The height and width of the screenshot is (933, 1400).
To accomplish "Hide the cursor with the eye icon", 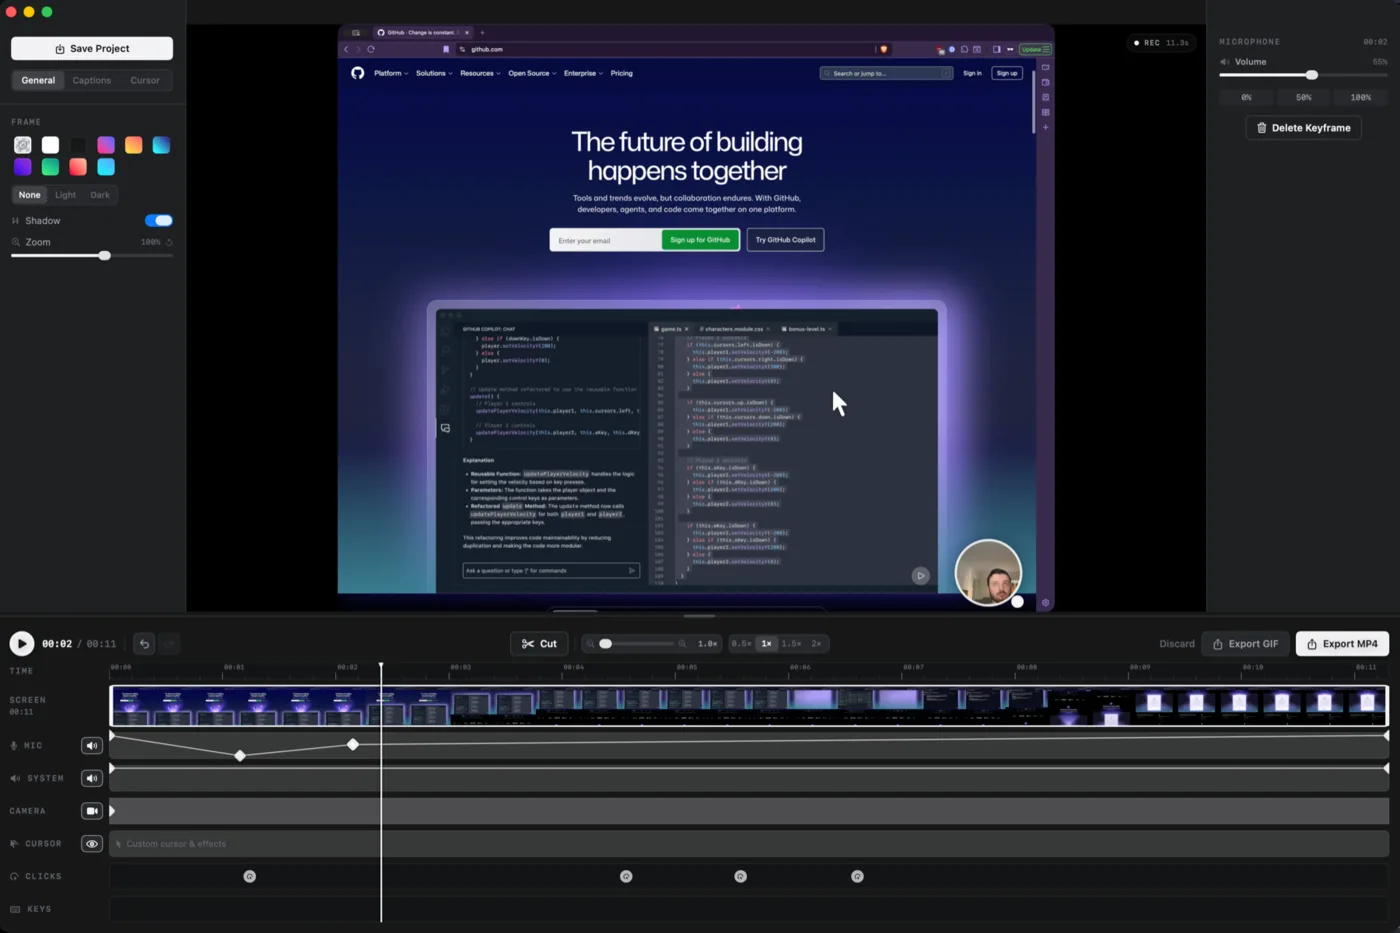I will [92, 844].
